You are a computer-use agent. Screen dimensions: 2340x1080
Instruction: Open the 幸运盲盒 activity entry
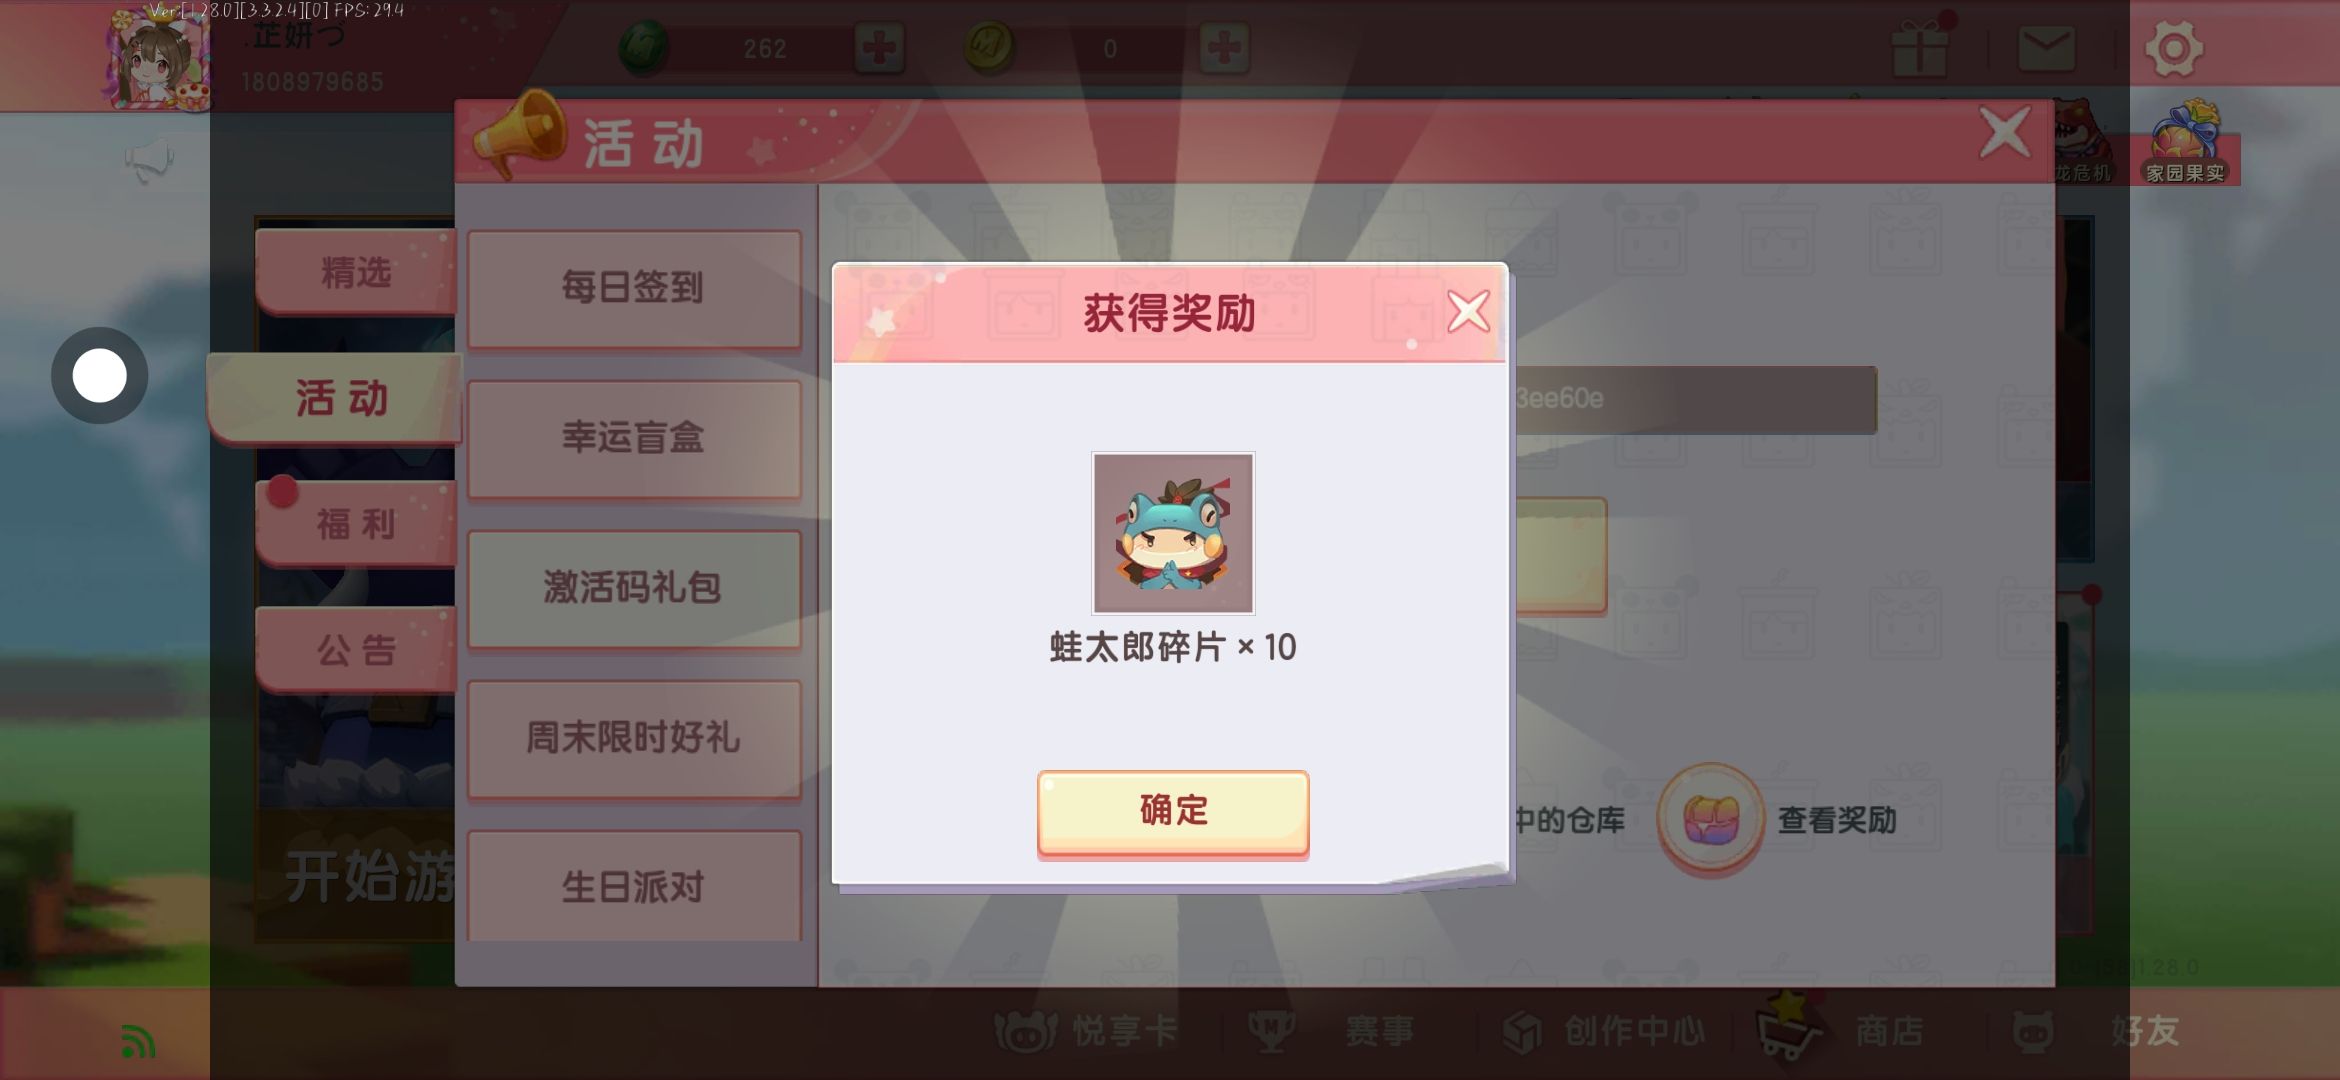pos(634,439)
